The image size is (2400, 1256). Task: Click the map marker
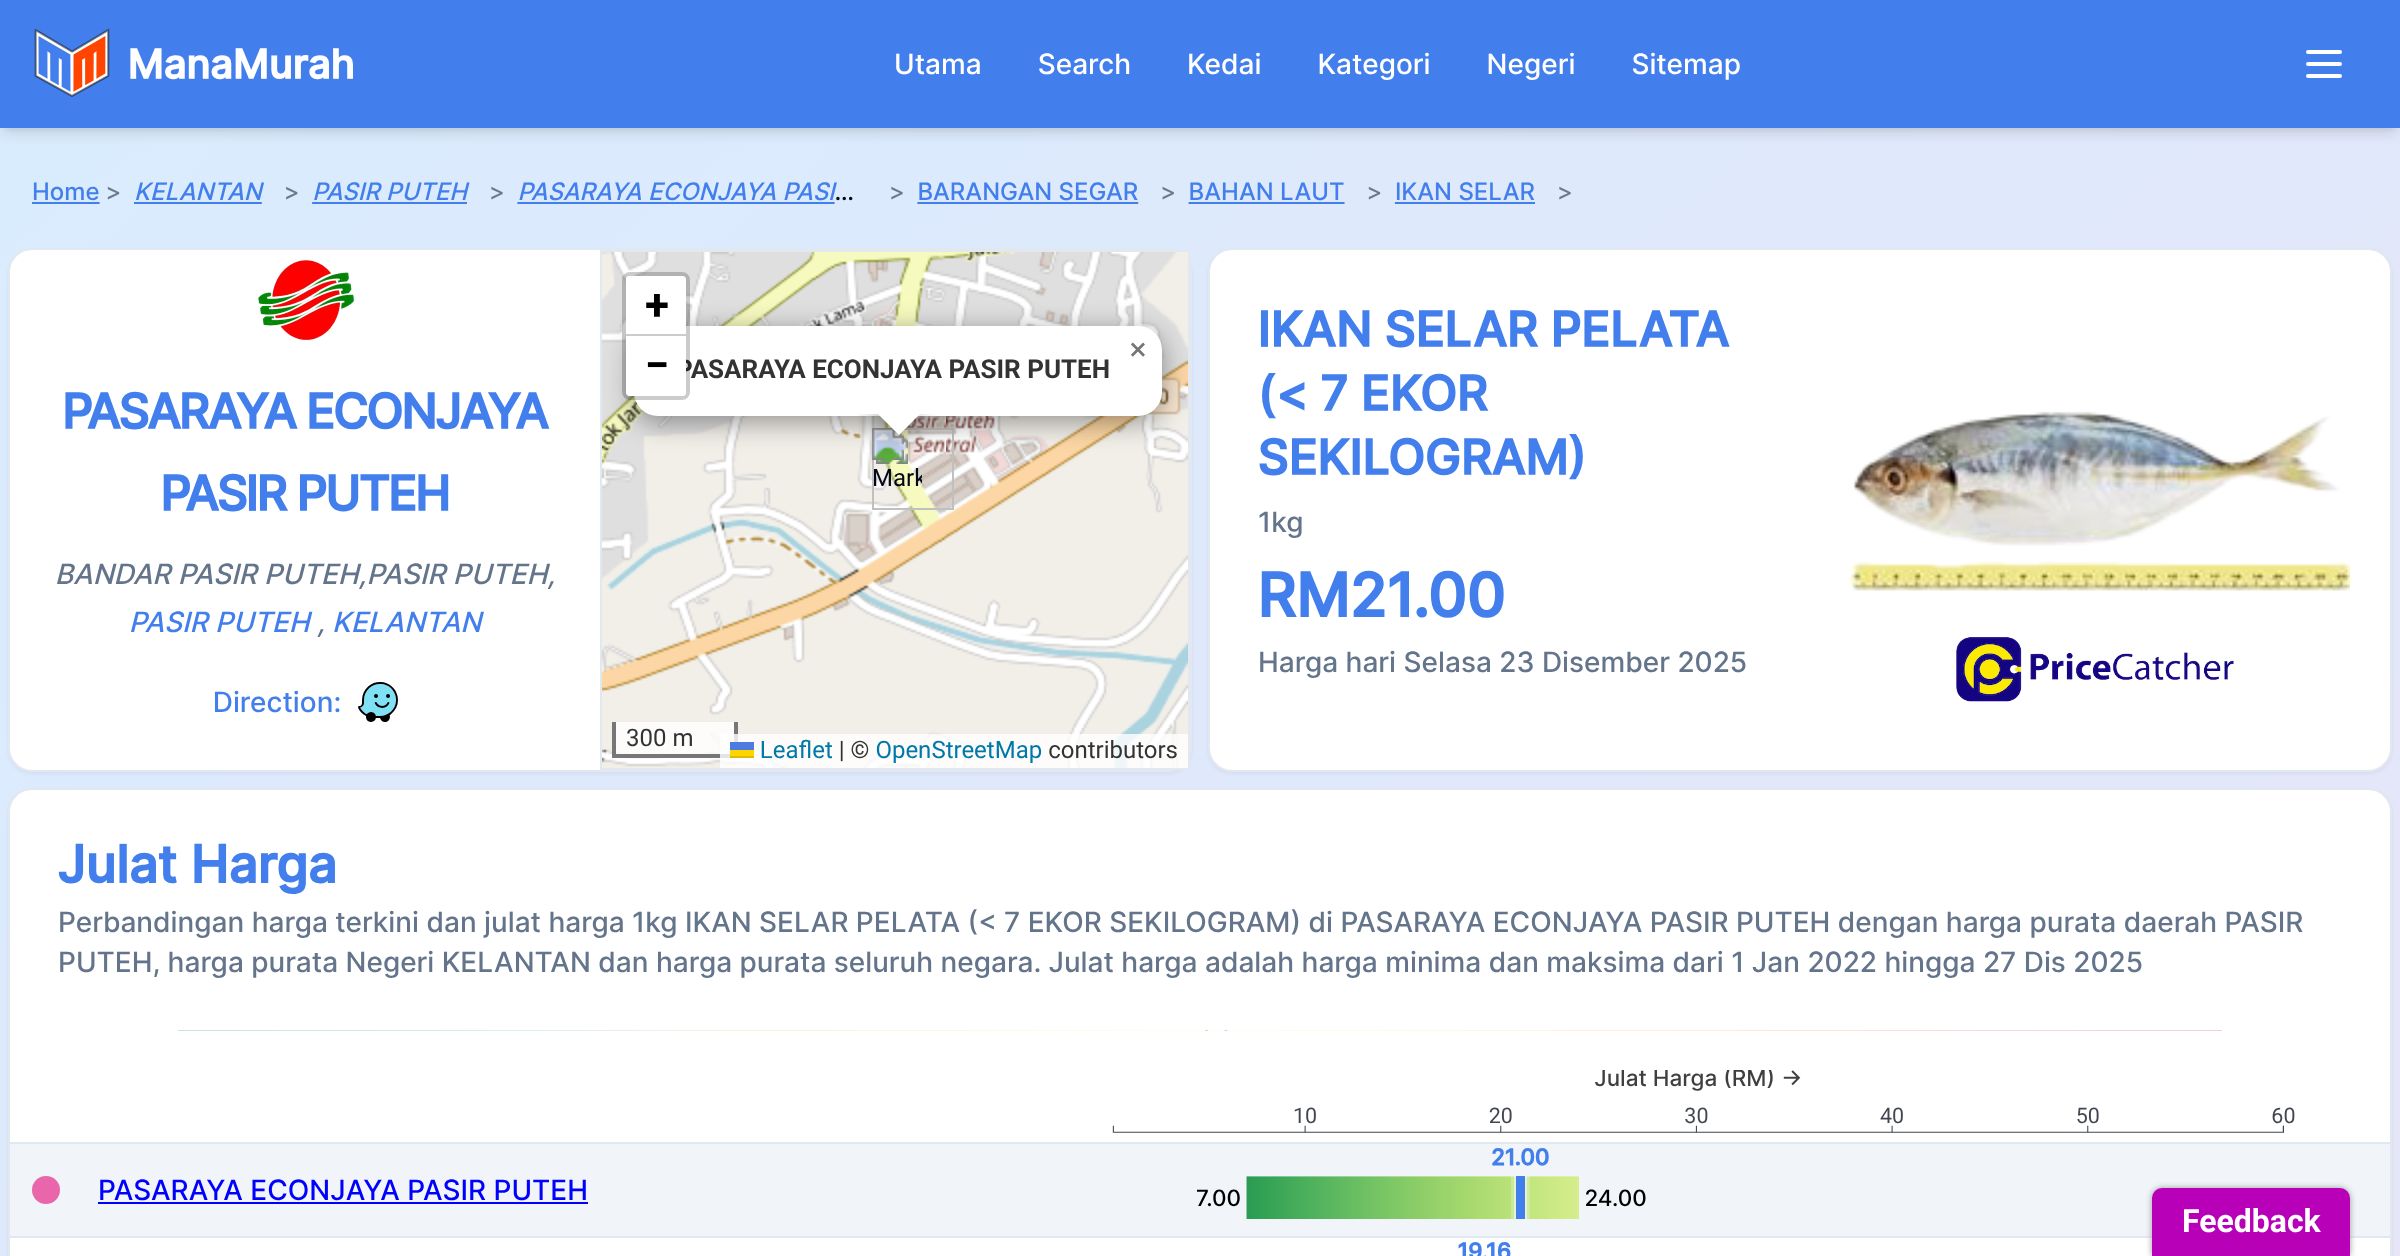[890, 450]
